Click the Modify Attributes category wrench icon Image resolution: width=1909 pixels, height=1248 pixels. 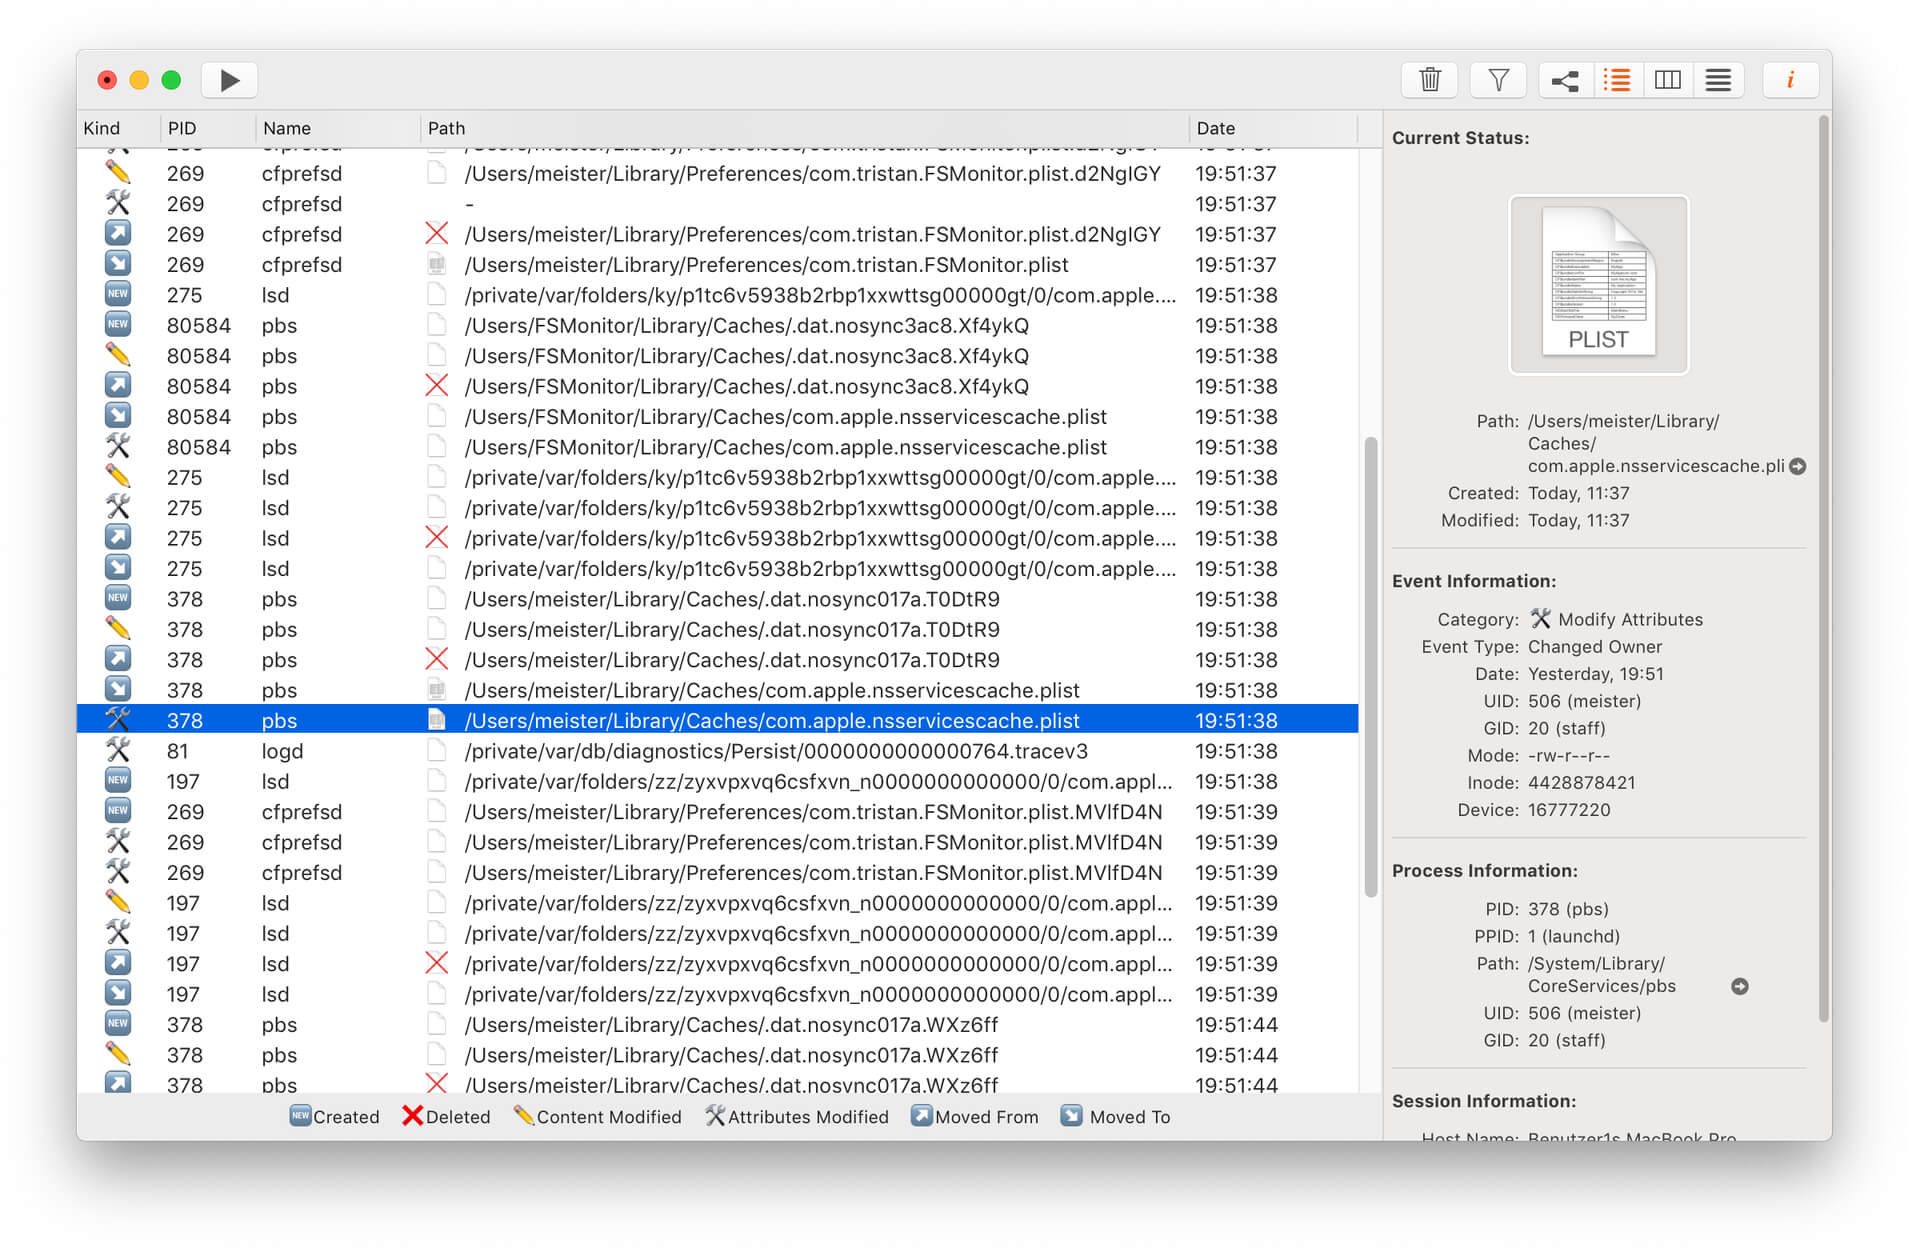[x=1540, y=619]
